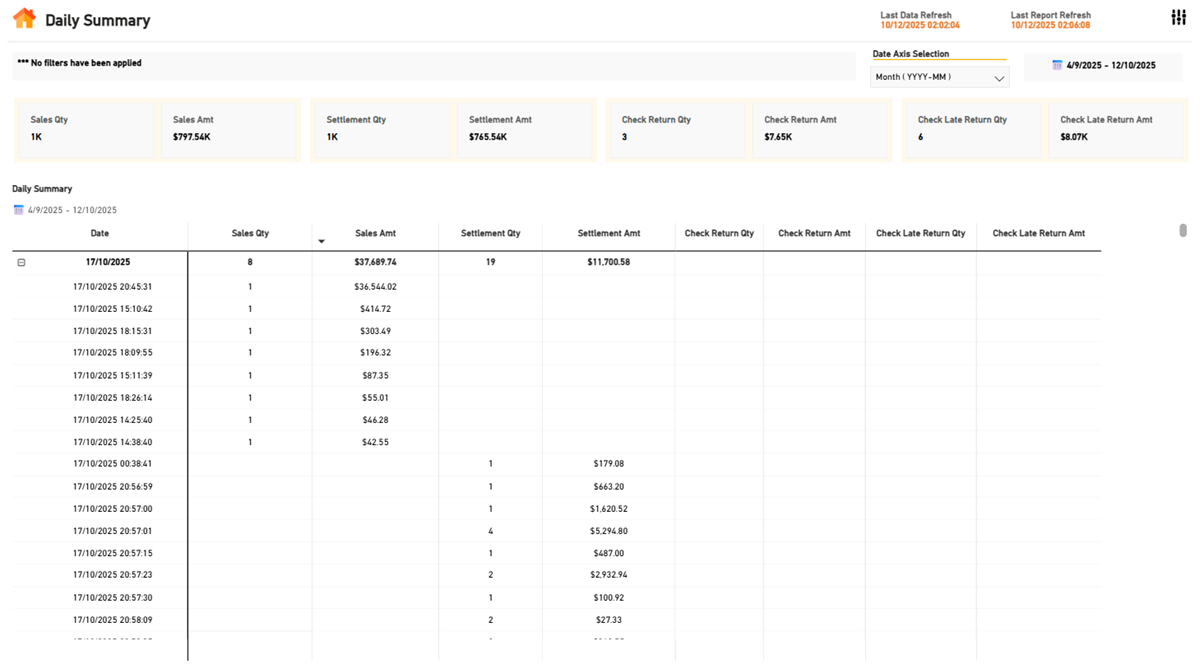Click the 'No filters have been applied' text
The height and width of the screenshot is (664, 1204).
(x=80, y=63)
